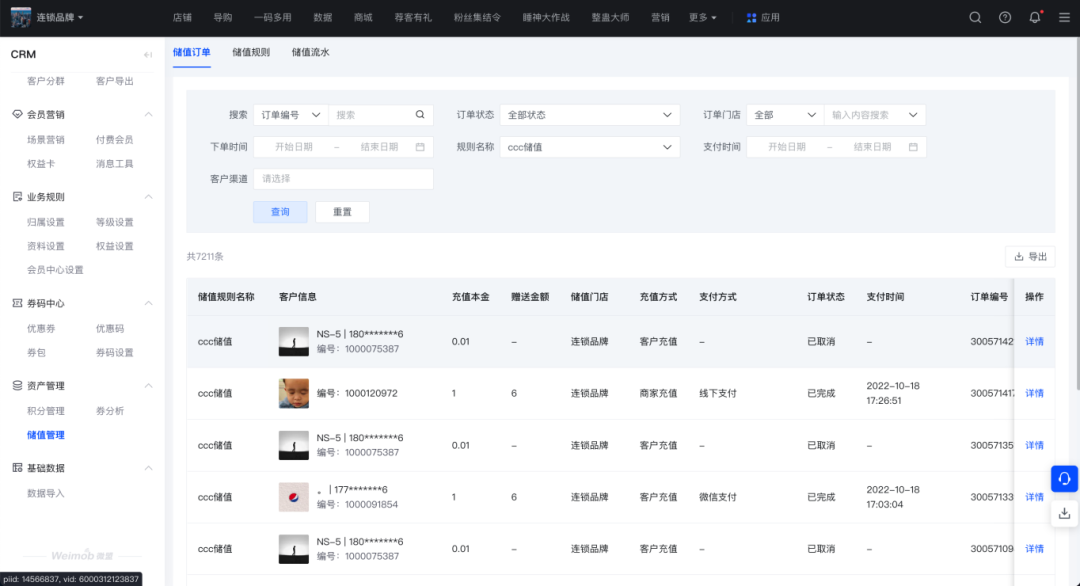Collapse the 业务规则 section chevron

(148, 197)
